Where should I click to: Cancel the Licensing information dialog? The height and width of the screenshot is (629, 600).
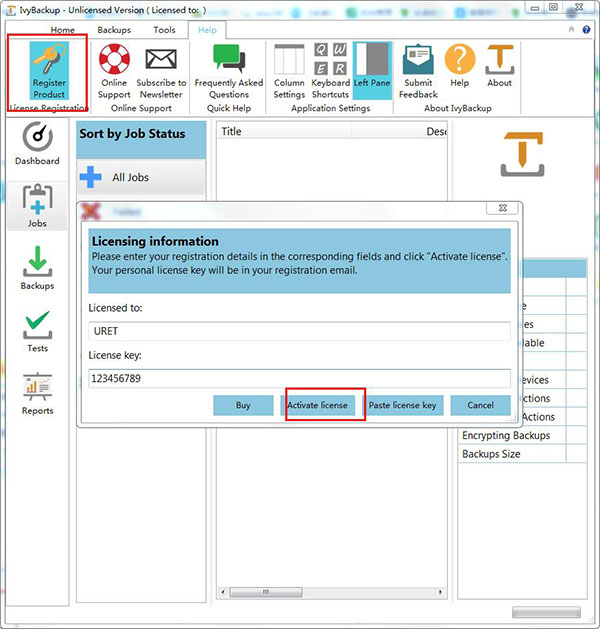pyautogui.click(x=480, y=405)
